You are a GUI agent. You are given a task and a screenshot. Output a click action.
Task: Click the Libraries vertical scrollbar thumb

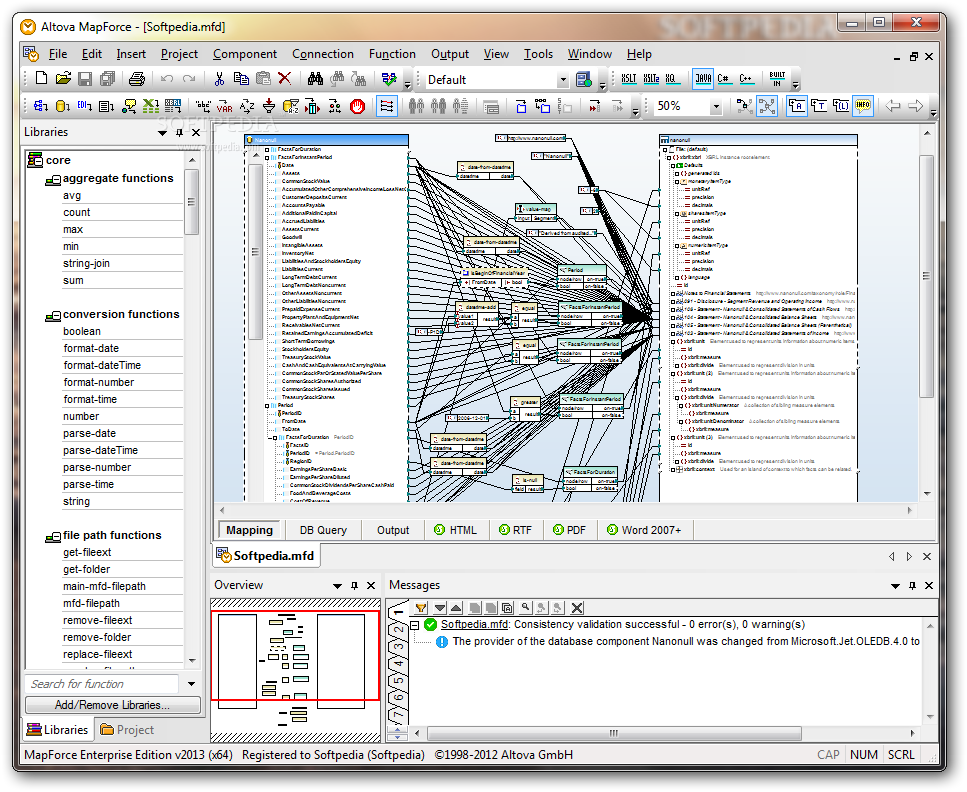192,202
